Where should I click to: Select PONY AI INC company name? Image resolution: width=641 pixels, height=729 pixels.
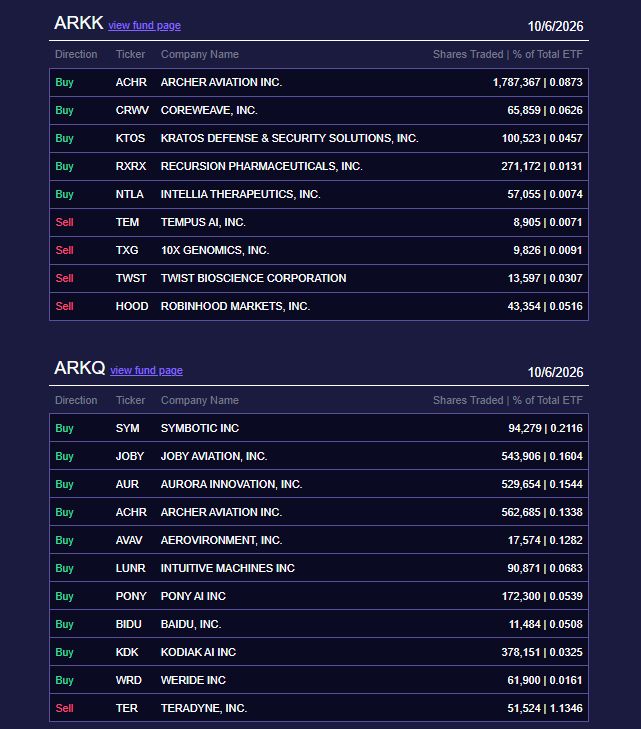coord(193,596)
